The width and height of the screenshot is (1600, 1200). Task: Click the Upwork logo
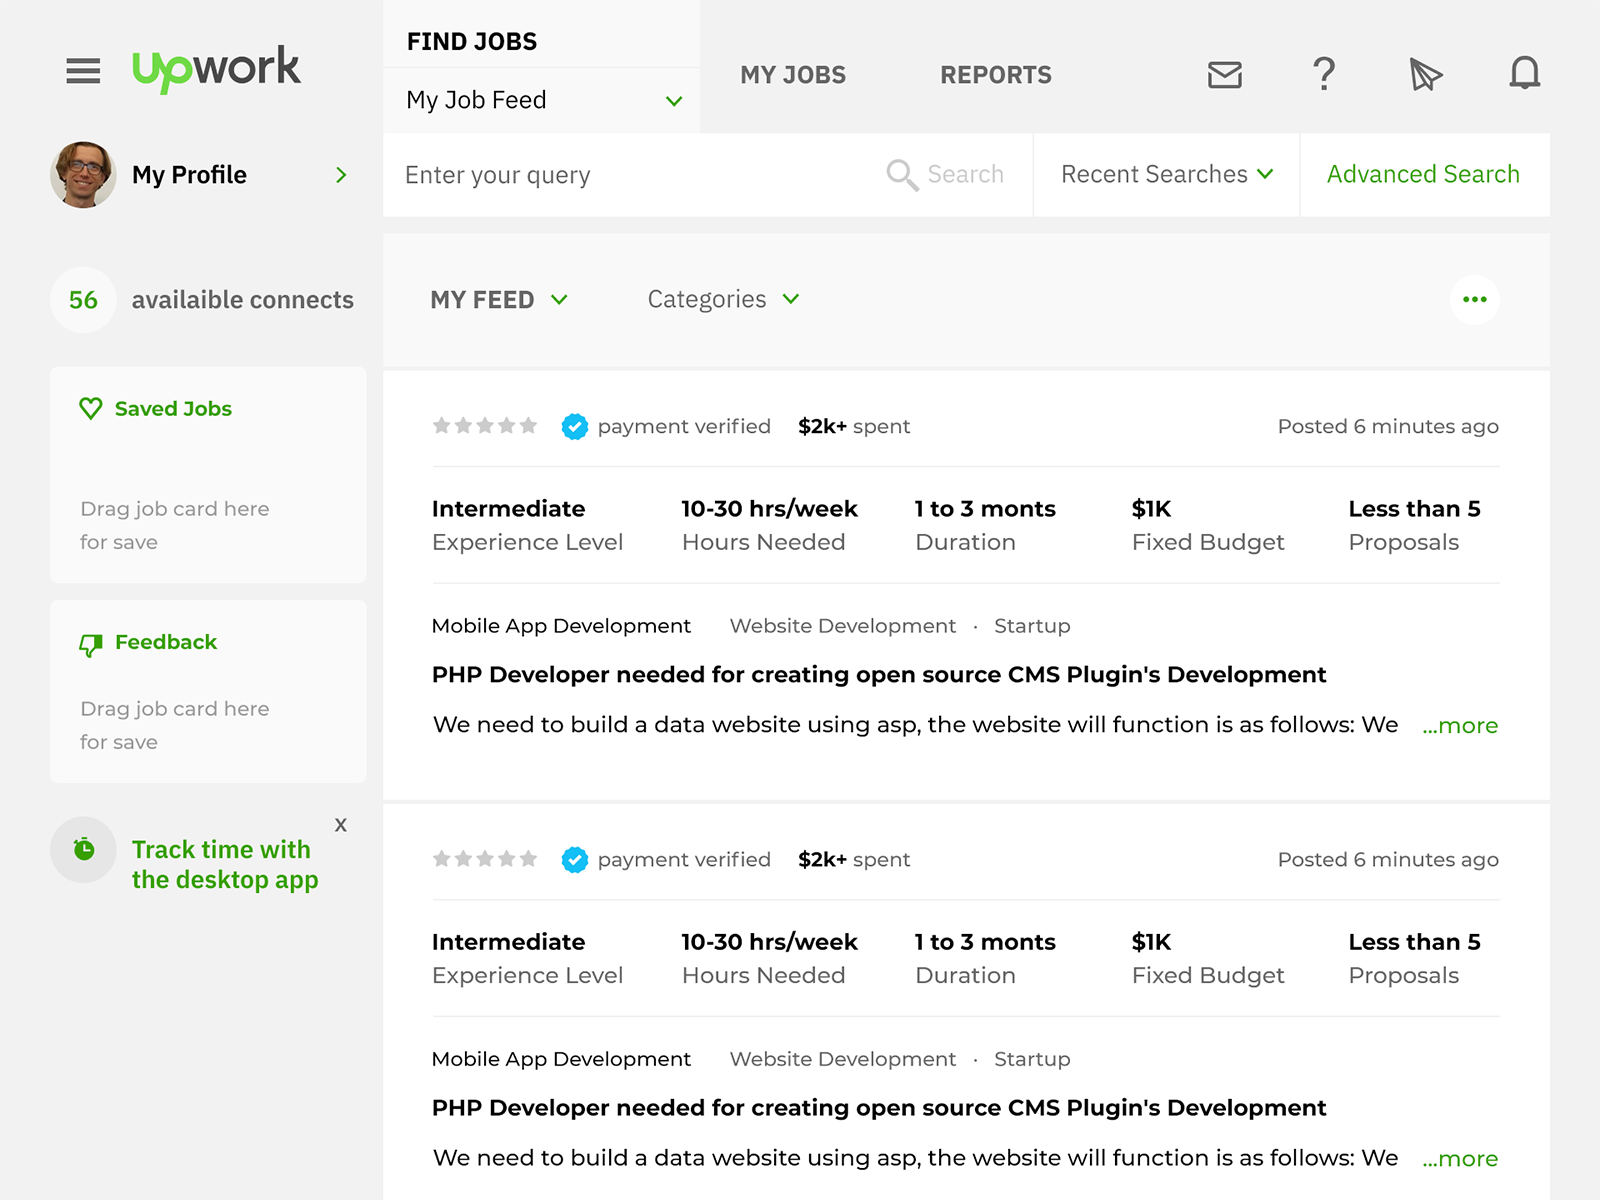click(x=216, y=68)
